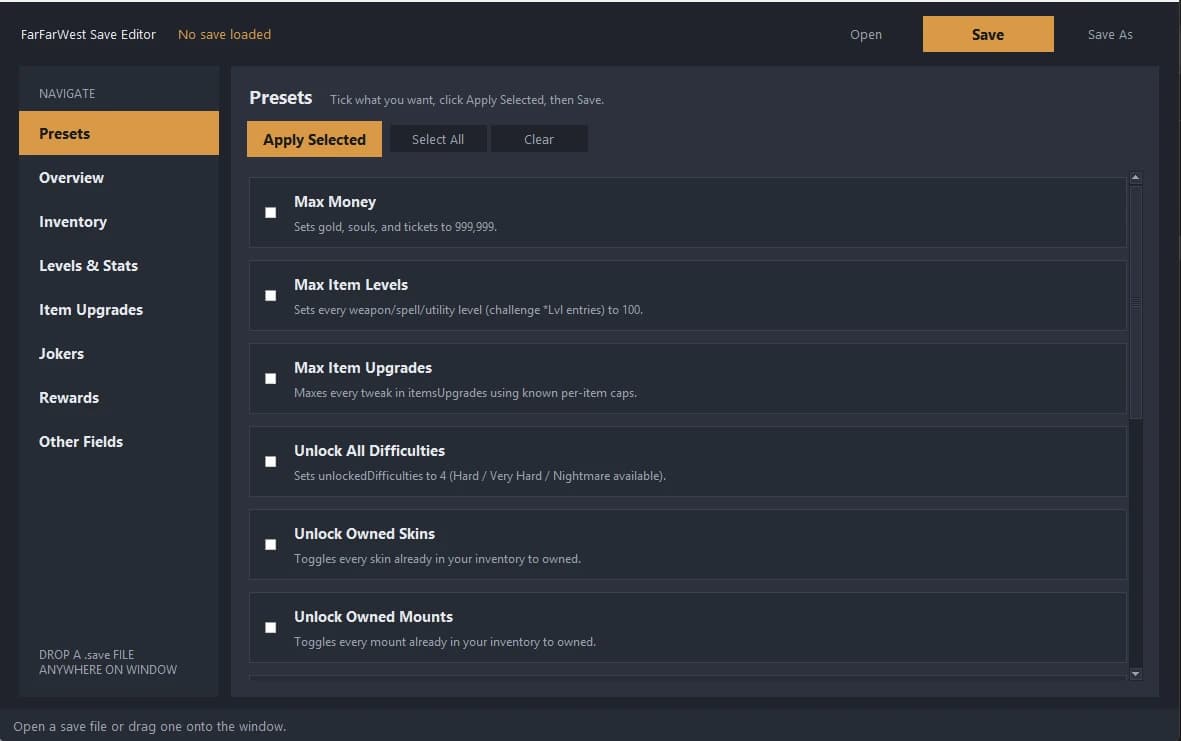Screen dimensions: 1181x741
Task: Click the scrollbar down arrow
Action: (1135, 673)
